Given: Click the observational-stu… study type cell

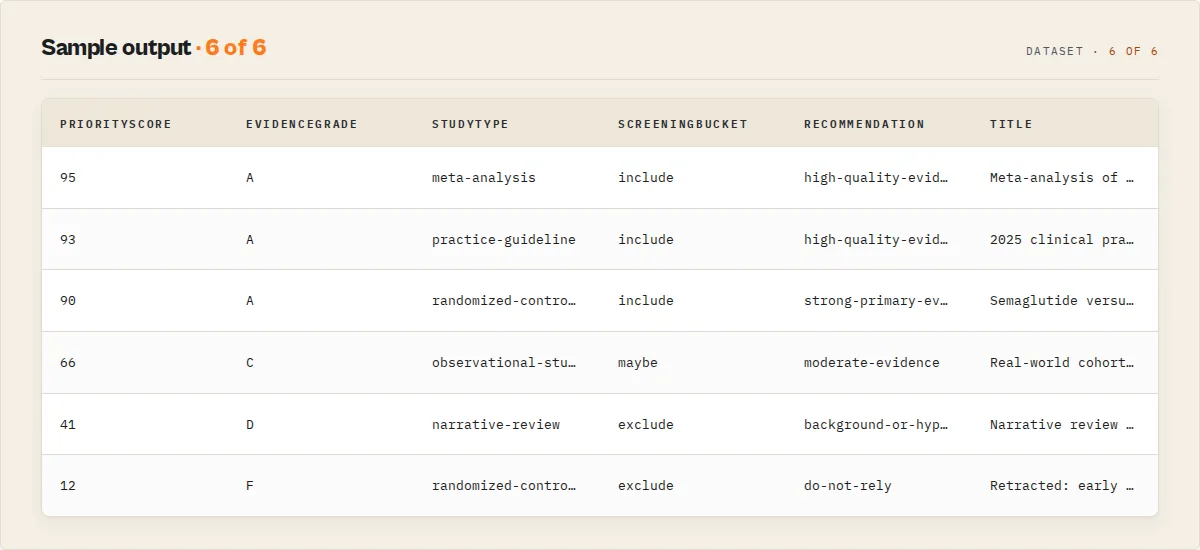Looking at the screenshot, I should pos(504,363).
